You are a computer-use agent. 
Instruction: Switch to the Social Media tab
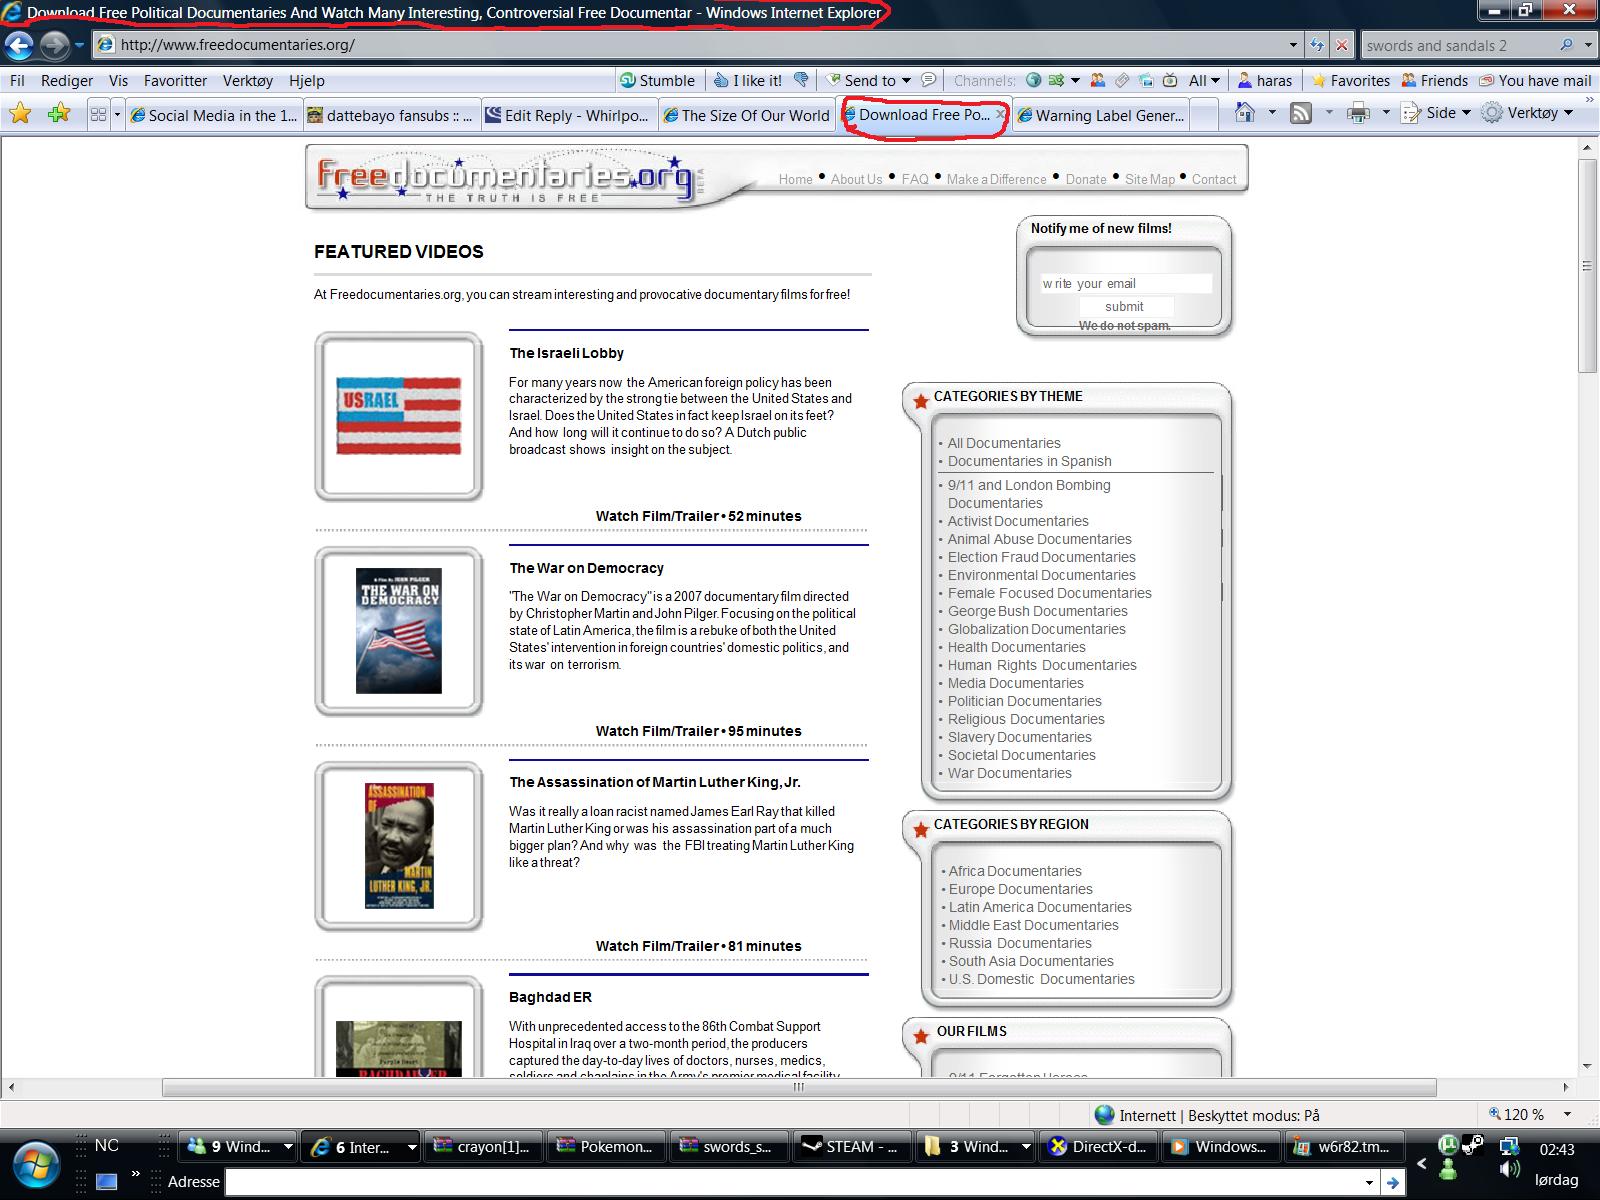tap(214, 115)
